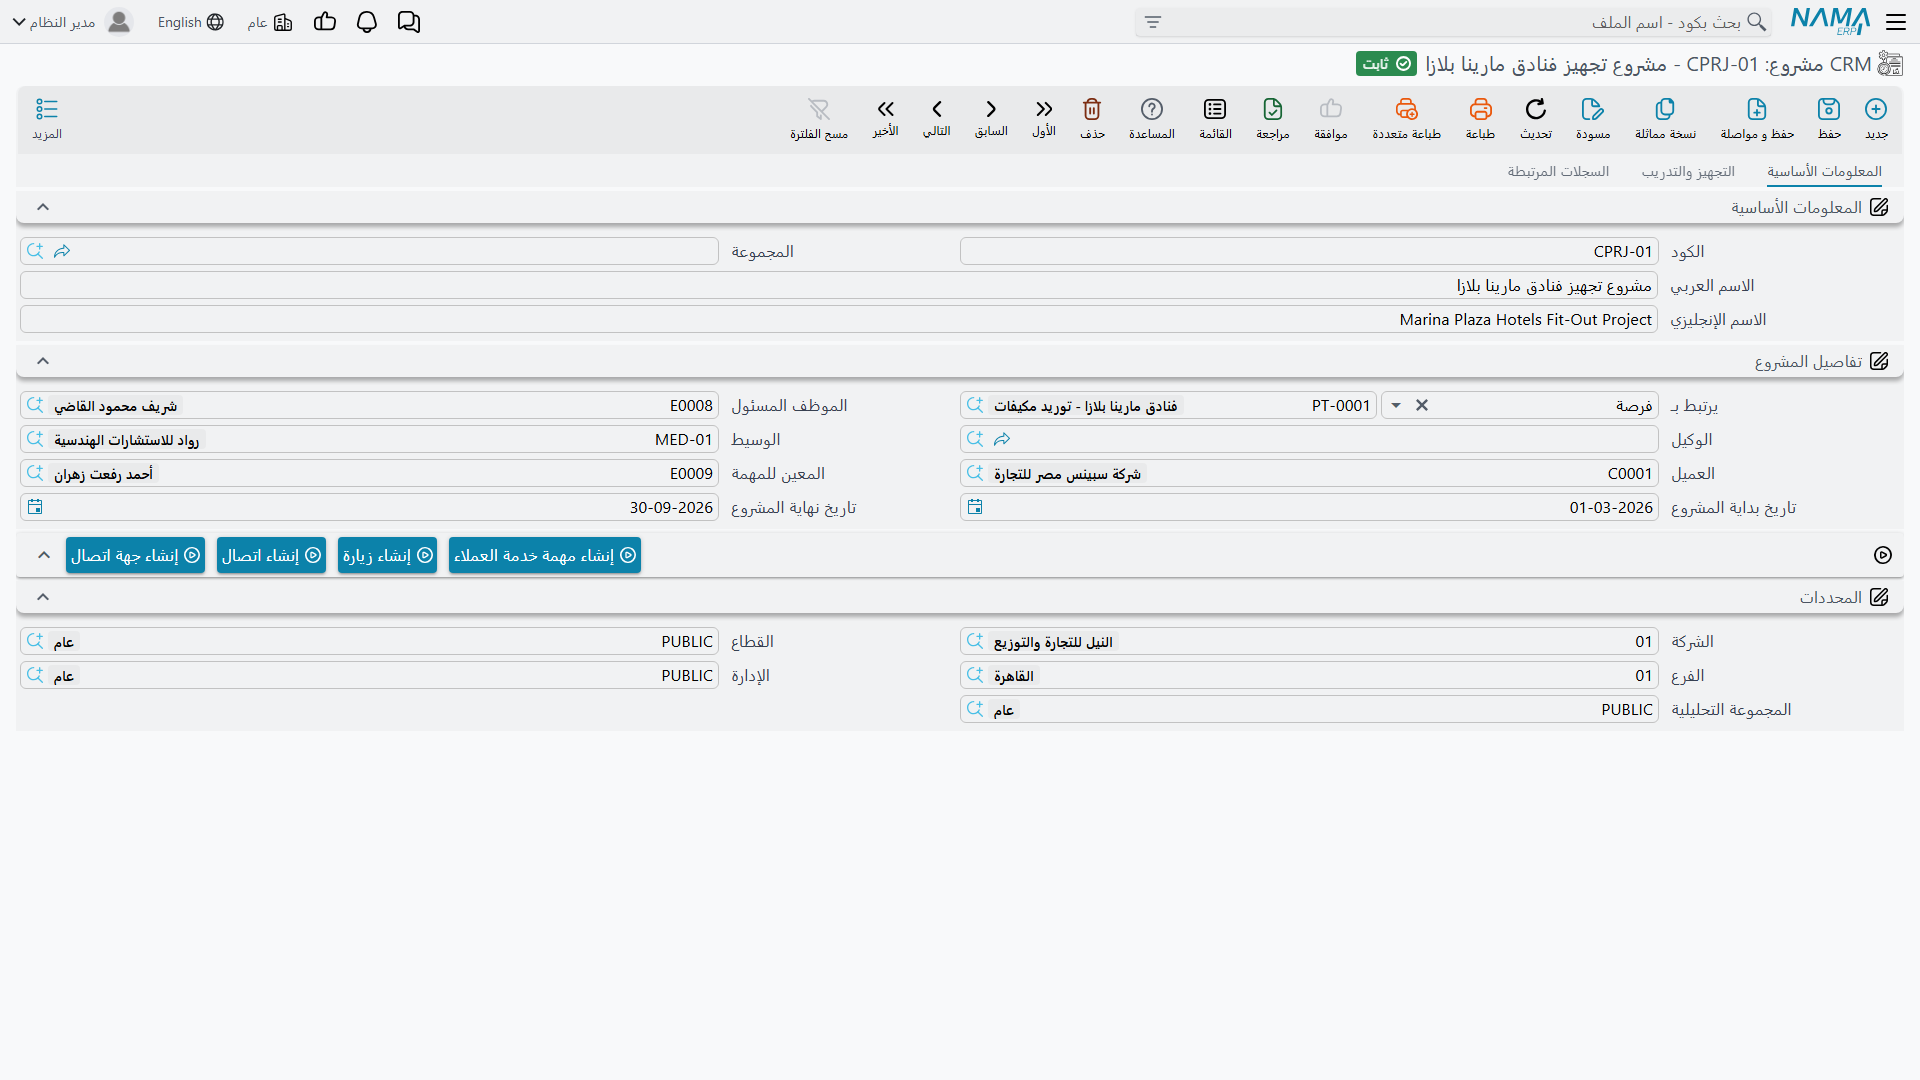1920x1080 pixels.
Task: Open calendar for project start date
Action: (975, 507)
